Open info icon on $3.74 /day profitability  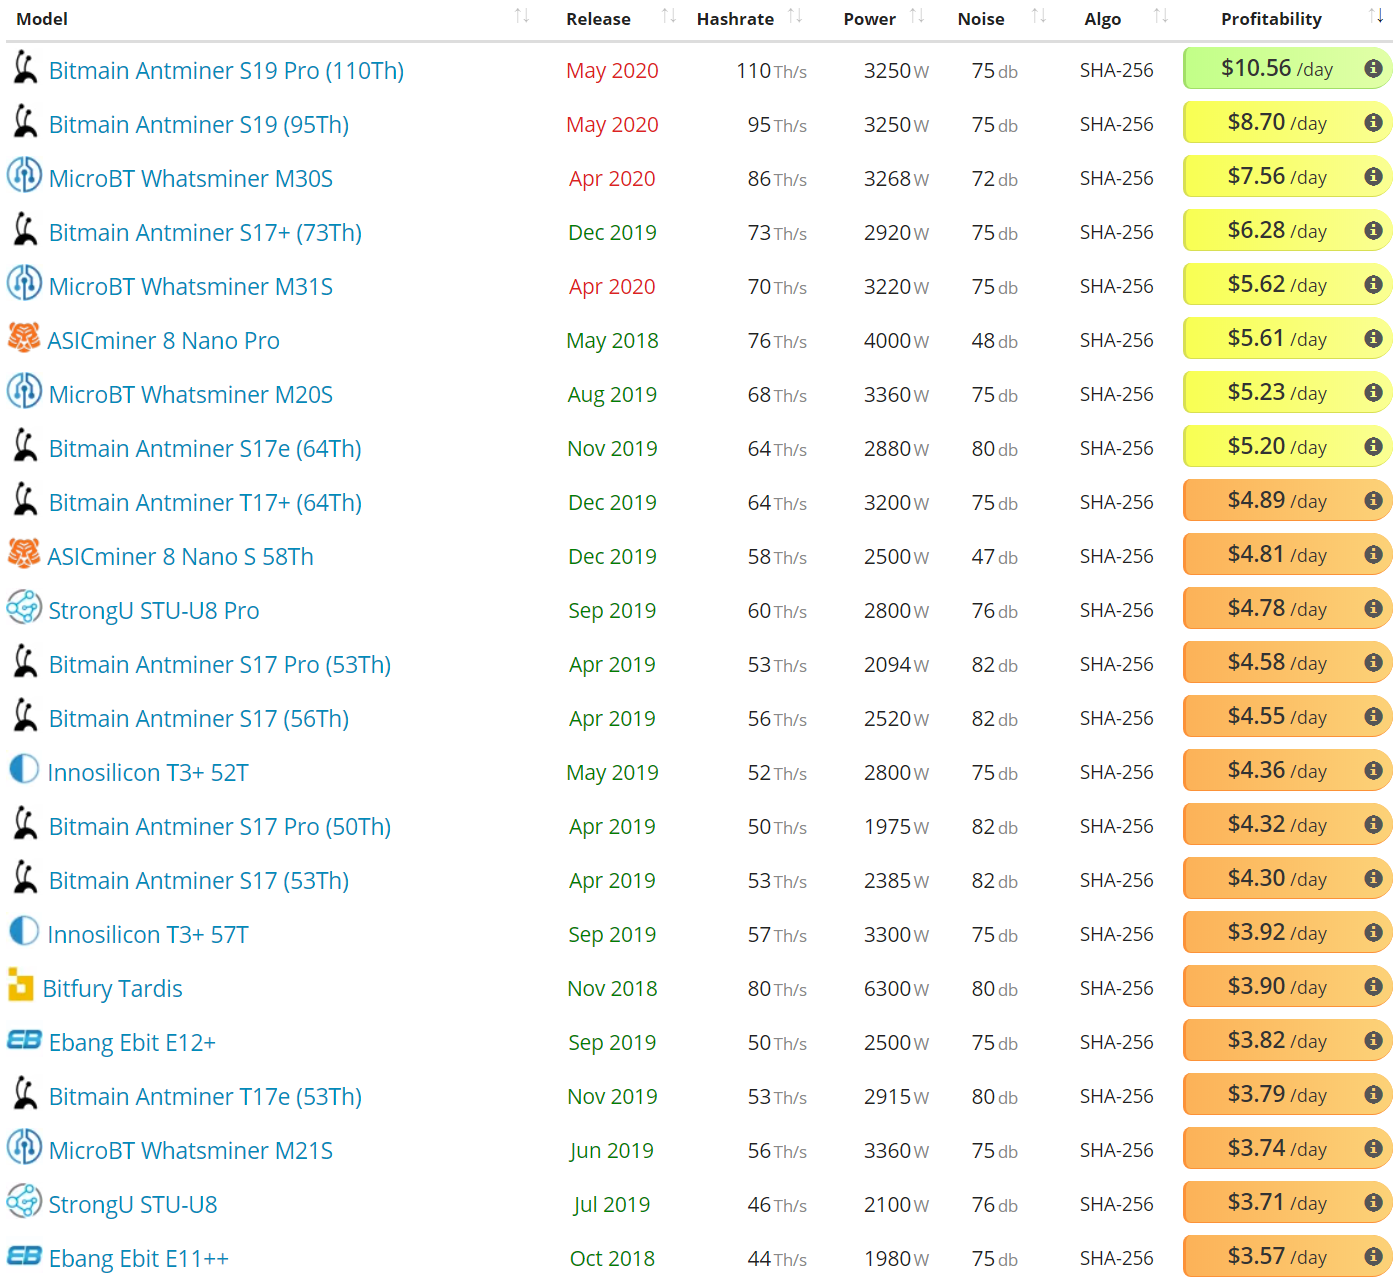(1374, 1148)
